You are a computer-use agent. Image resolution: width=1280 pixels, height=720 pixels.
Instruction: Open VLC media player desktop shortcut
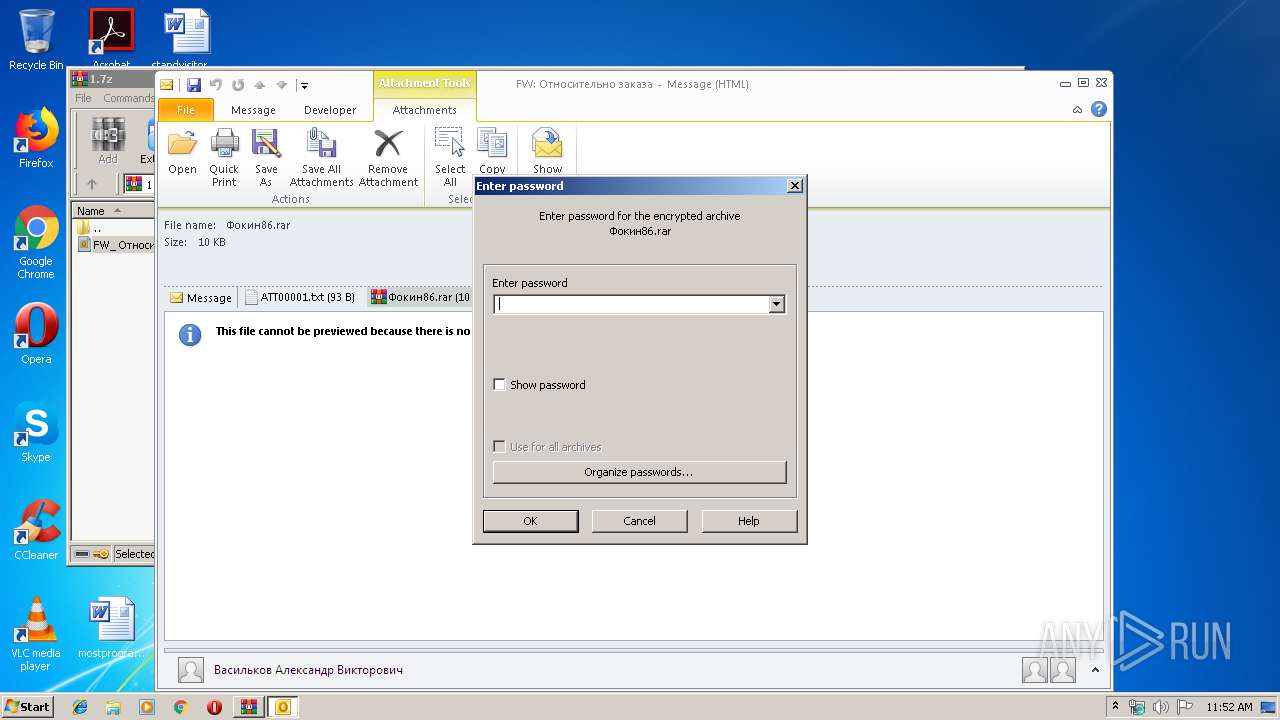coord(36,634)
